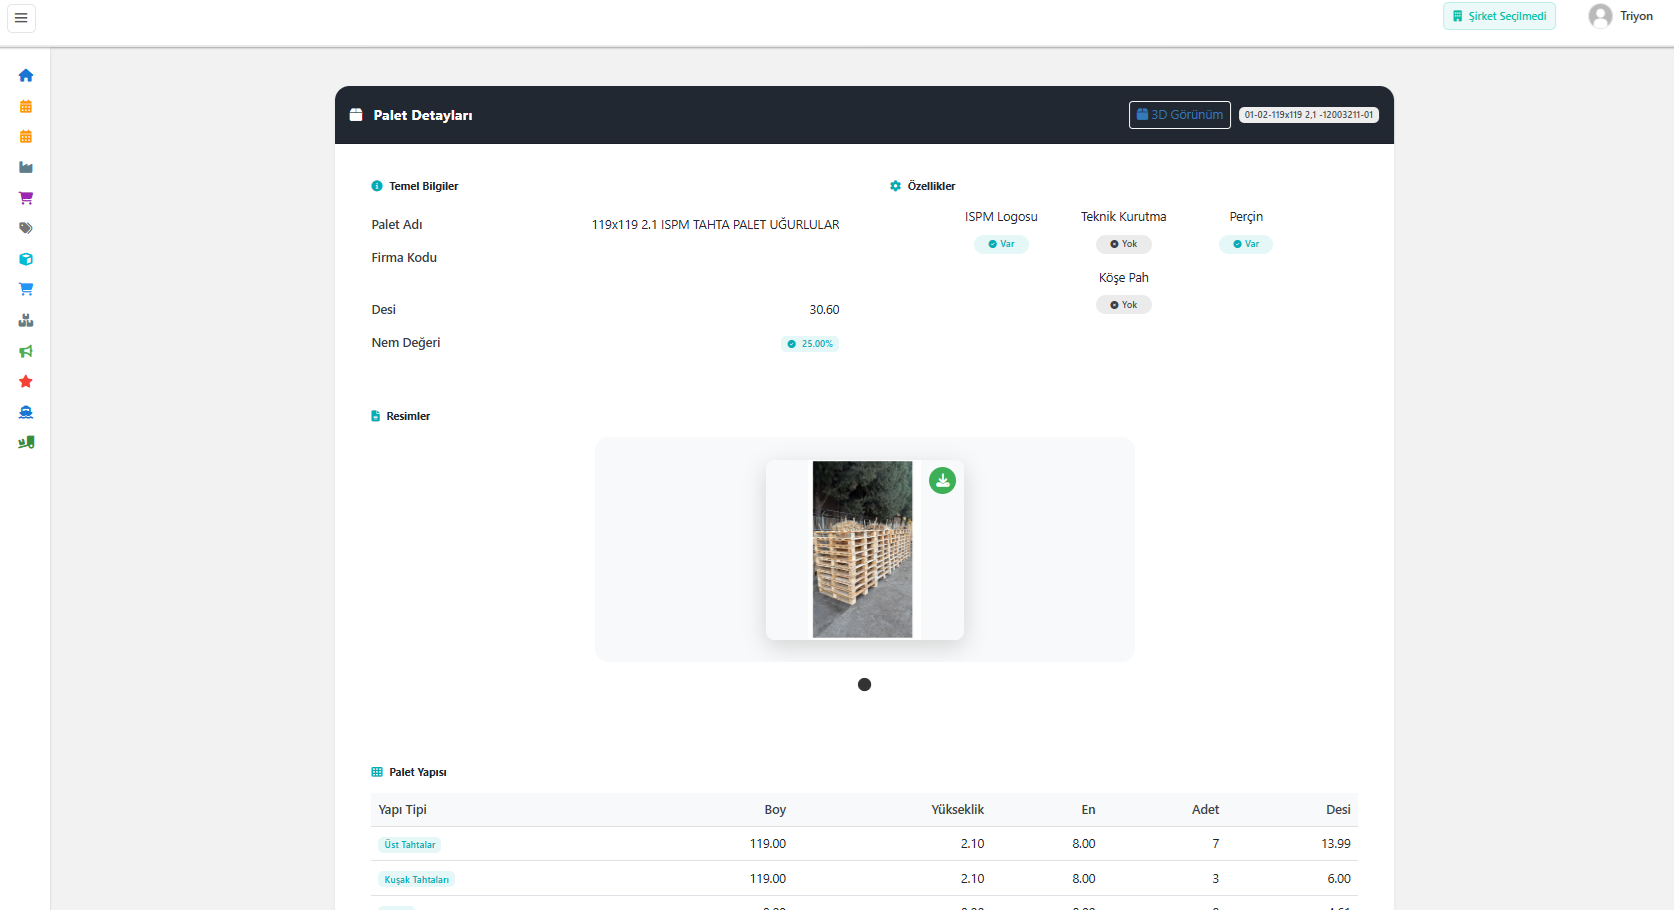Click the purple shopping cart sidebar icon
The width and height of the screenshot is (1674, 910).
pyautogui.click(x=26, y=198)
